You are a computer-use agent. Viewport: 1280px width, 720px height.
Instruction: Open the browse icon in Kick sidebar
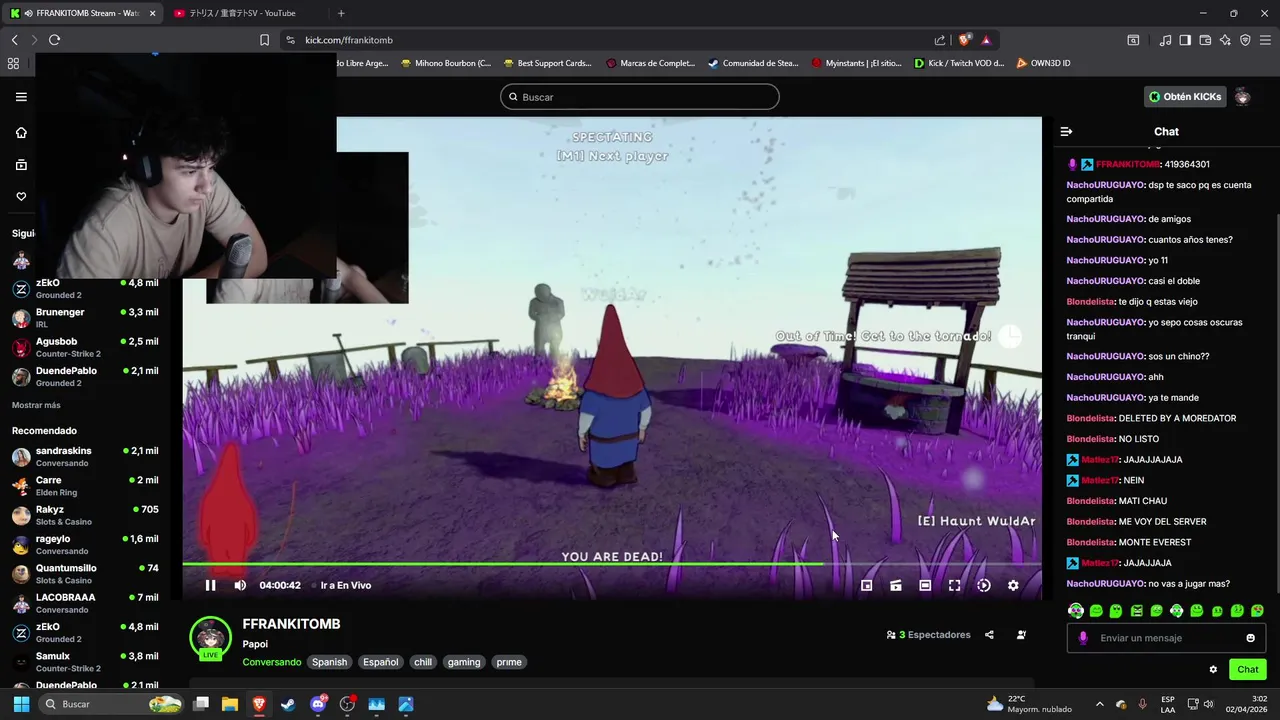tap(21, 164)
